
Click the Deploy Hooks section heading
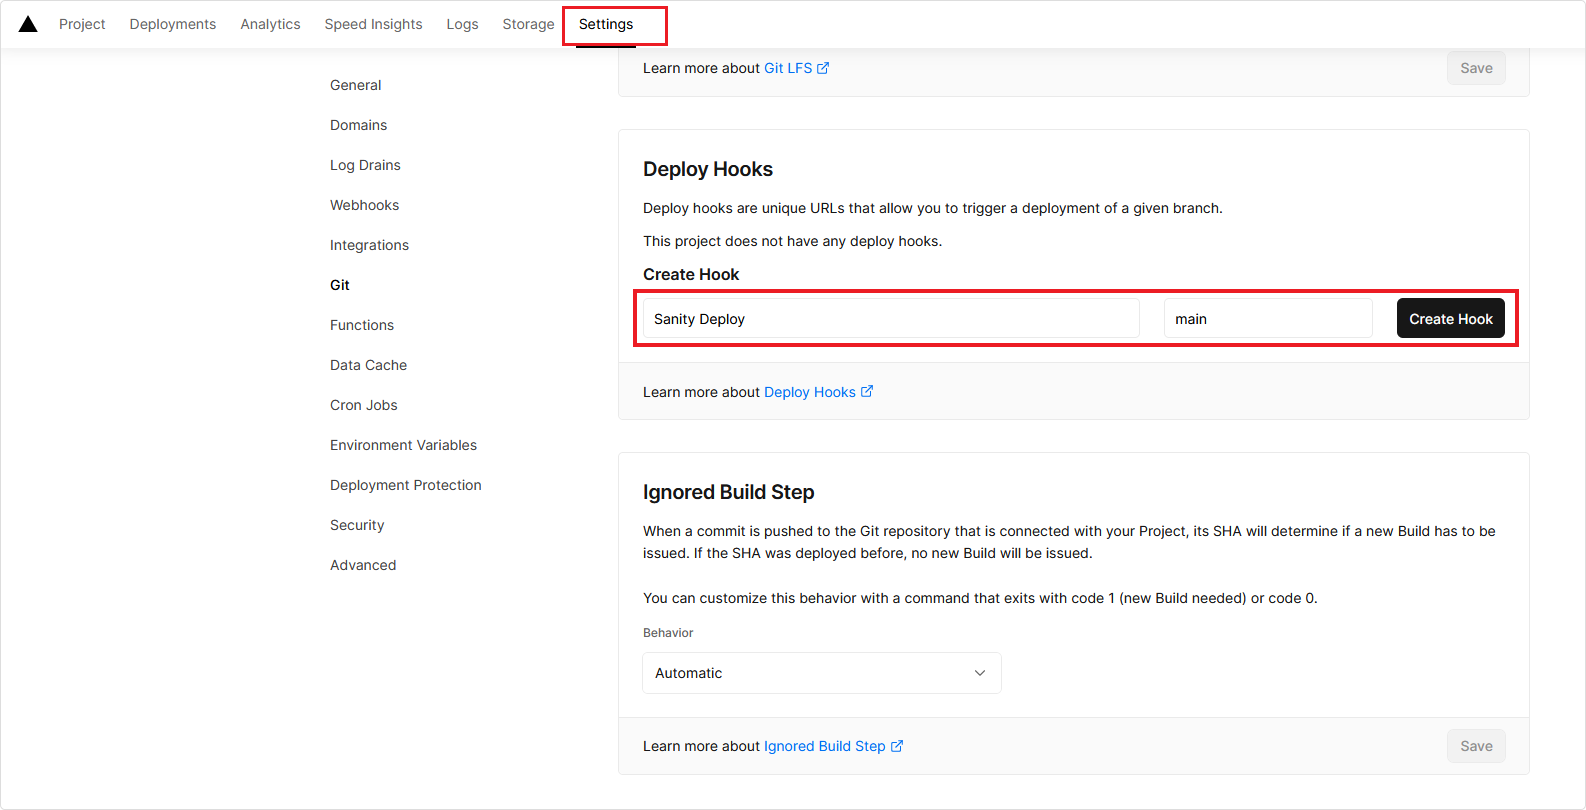click(x=708, y=169)
